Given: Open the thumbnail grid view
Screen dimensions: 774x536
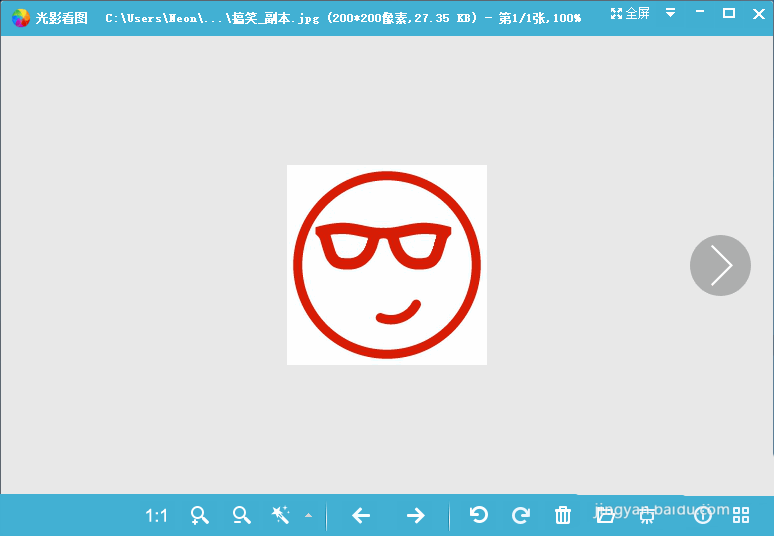Looking at the screenshot, I should pyautogui.click(x=741, y=515).
